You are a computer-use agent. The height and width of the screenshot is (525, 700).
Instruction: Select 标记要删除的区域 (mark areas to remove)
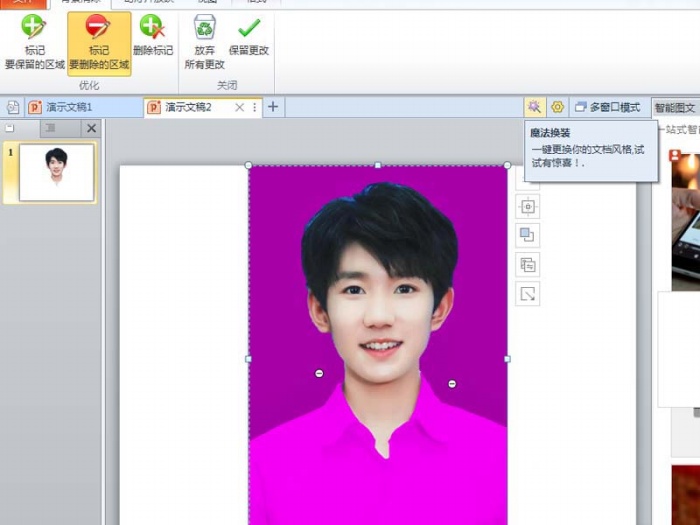tap(99, 42)
